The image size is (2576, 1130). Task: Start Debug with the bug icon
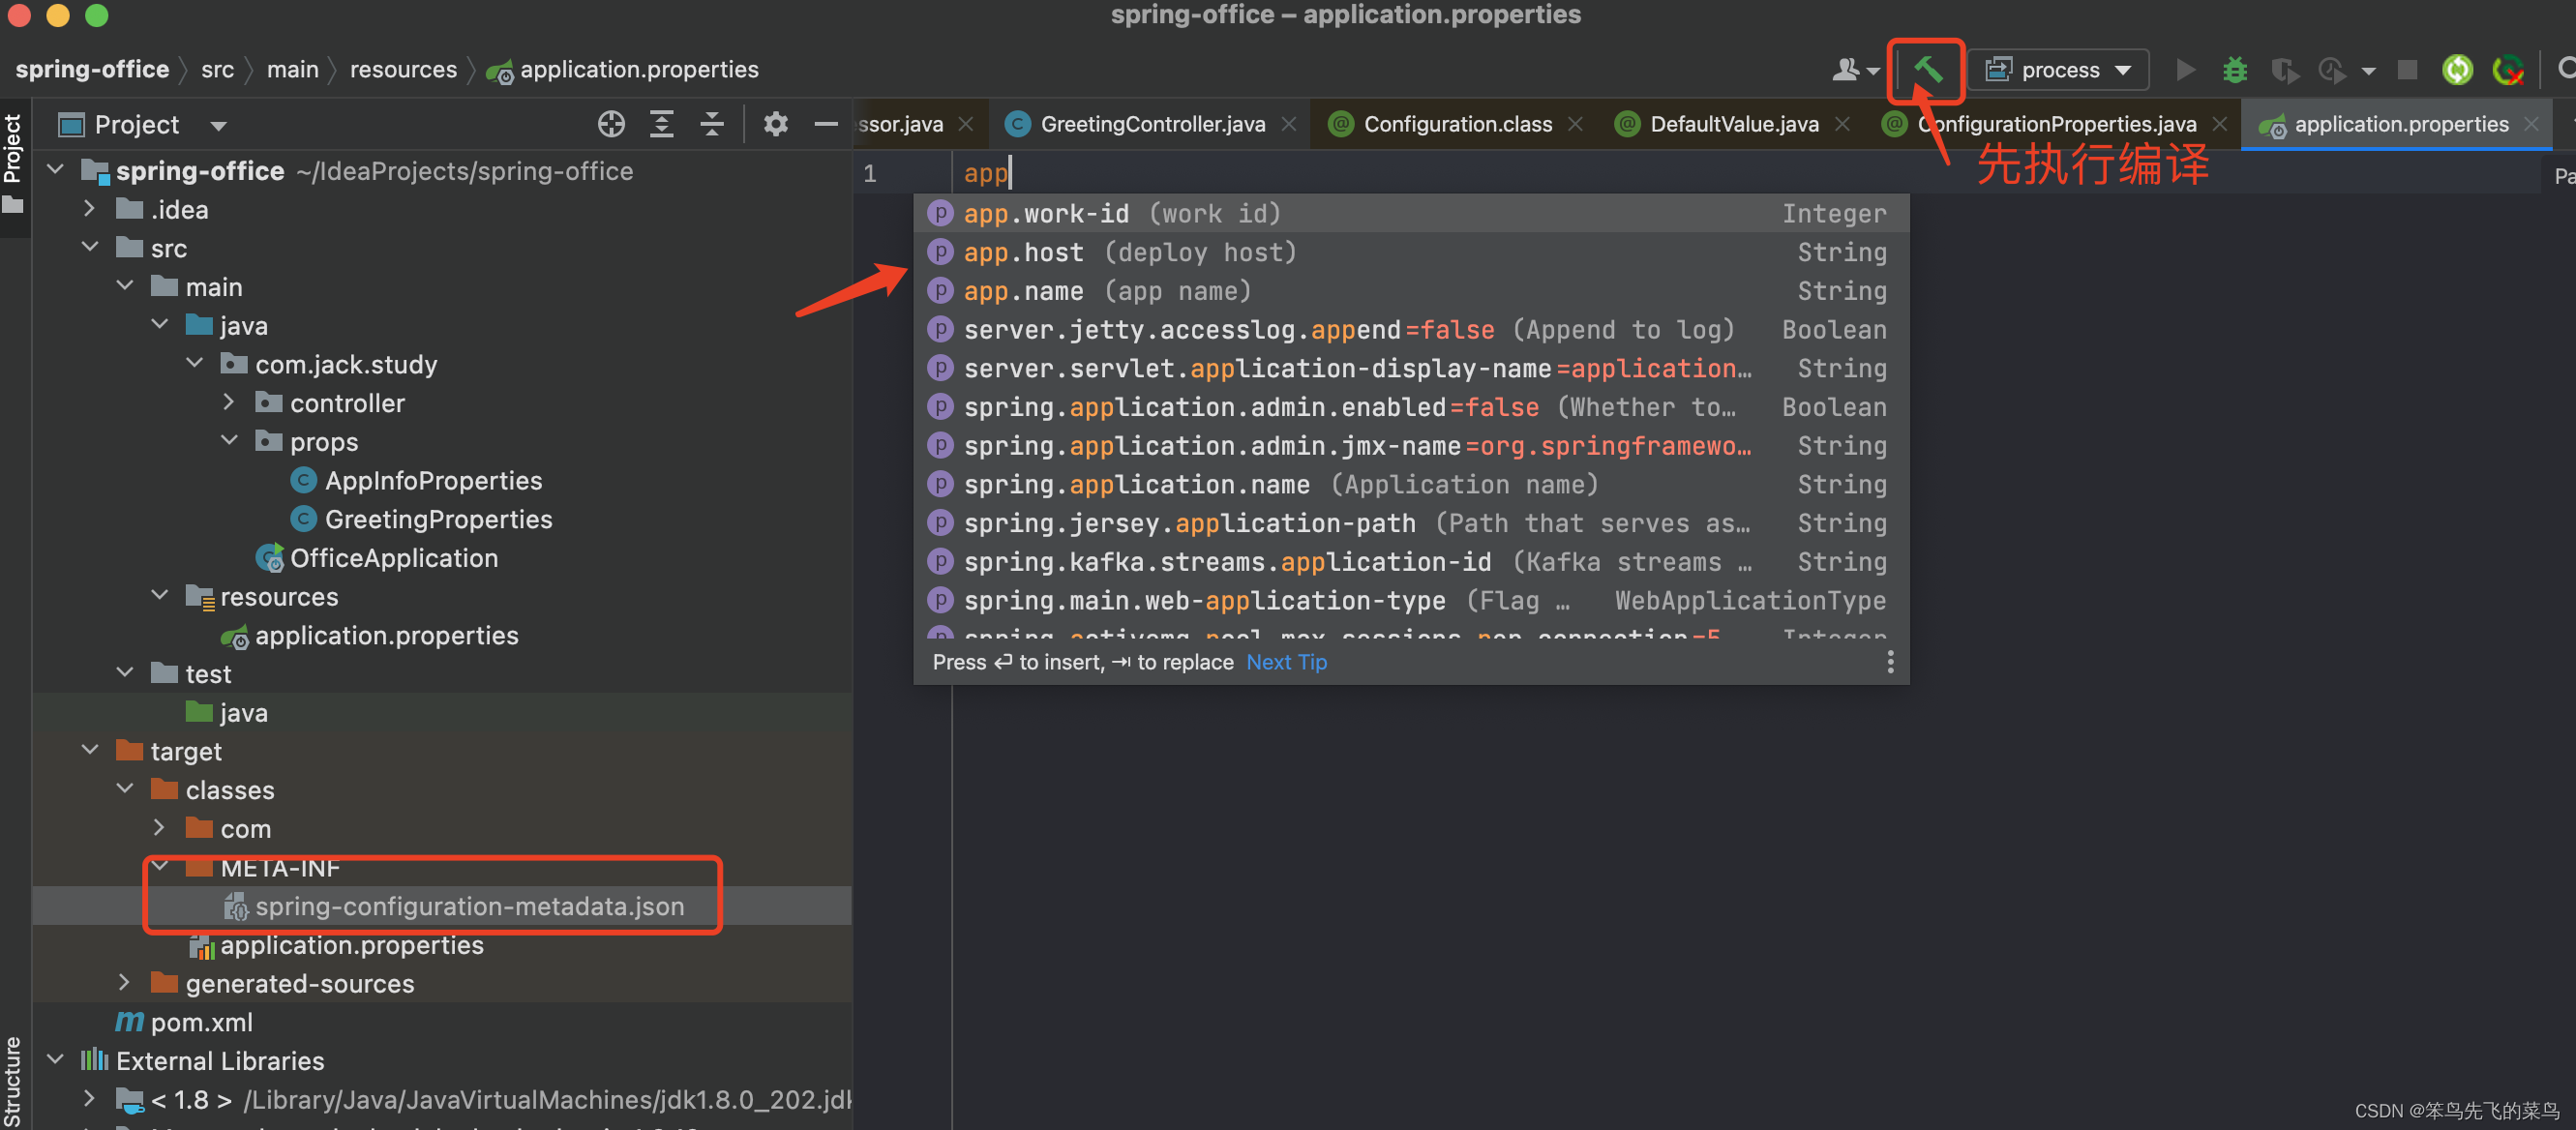pos(2234,70)
